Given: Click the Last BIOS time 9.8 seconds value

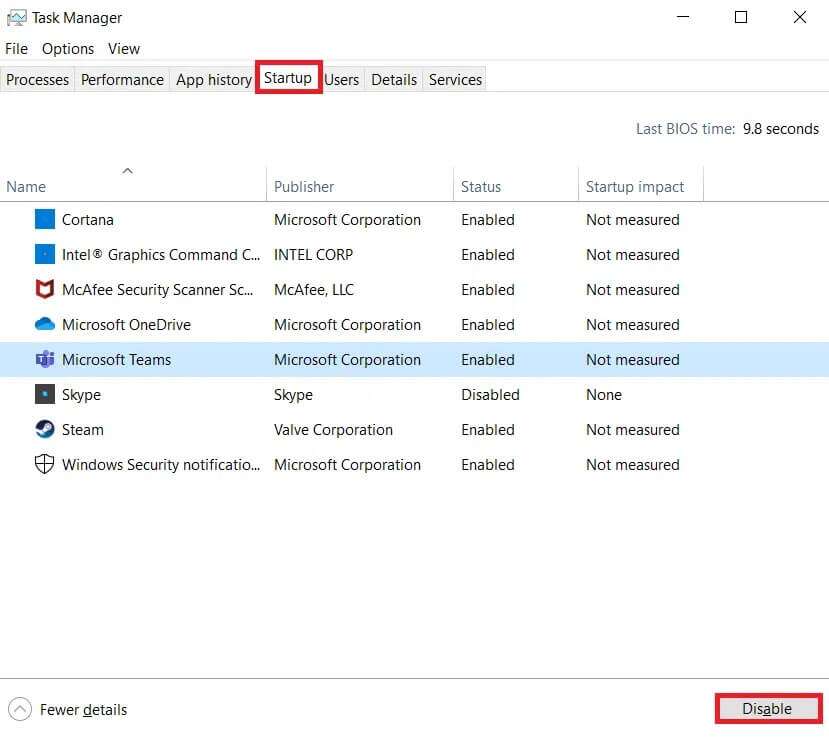Looking at the screenshot, I should (x=780, y=128).
